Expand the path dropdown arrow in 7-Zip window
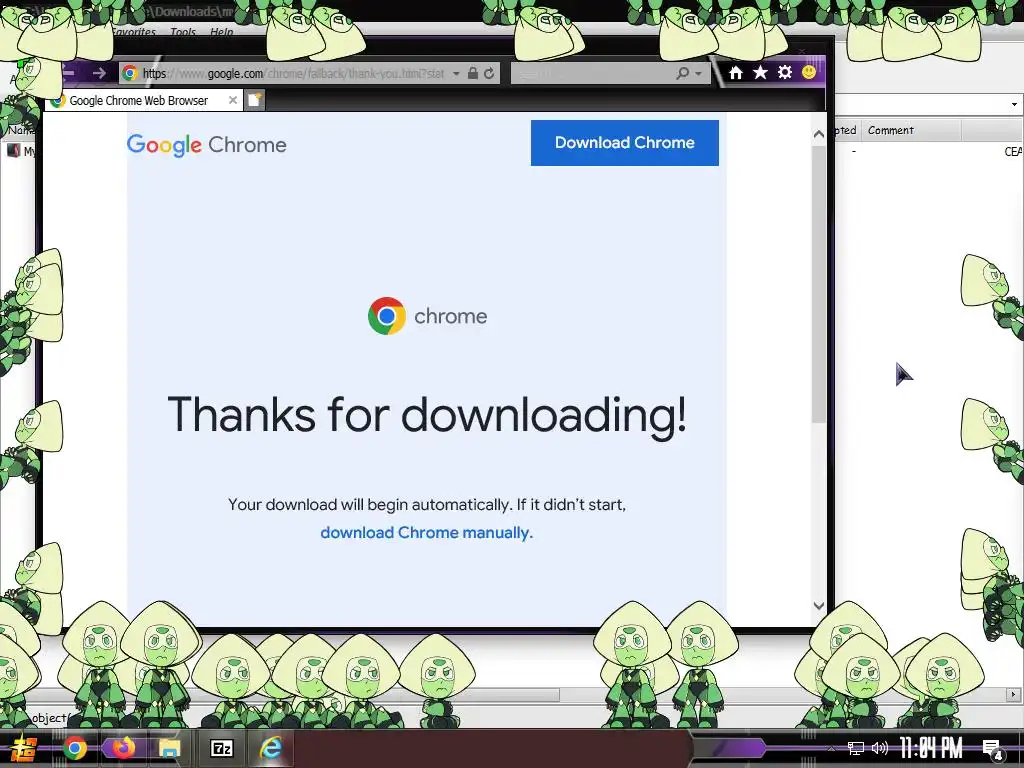Viewport: 1024px width, 768px height. [x=1014, y=104]
